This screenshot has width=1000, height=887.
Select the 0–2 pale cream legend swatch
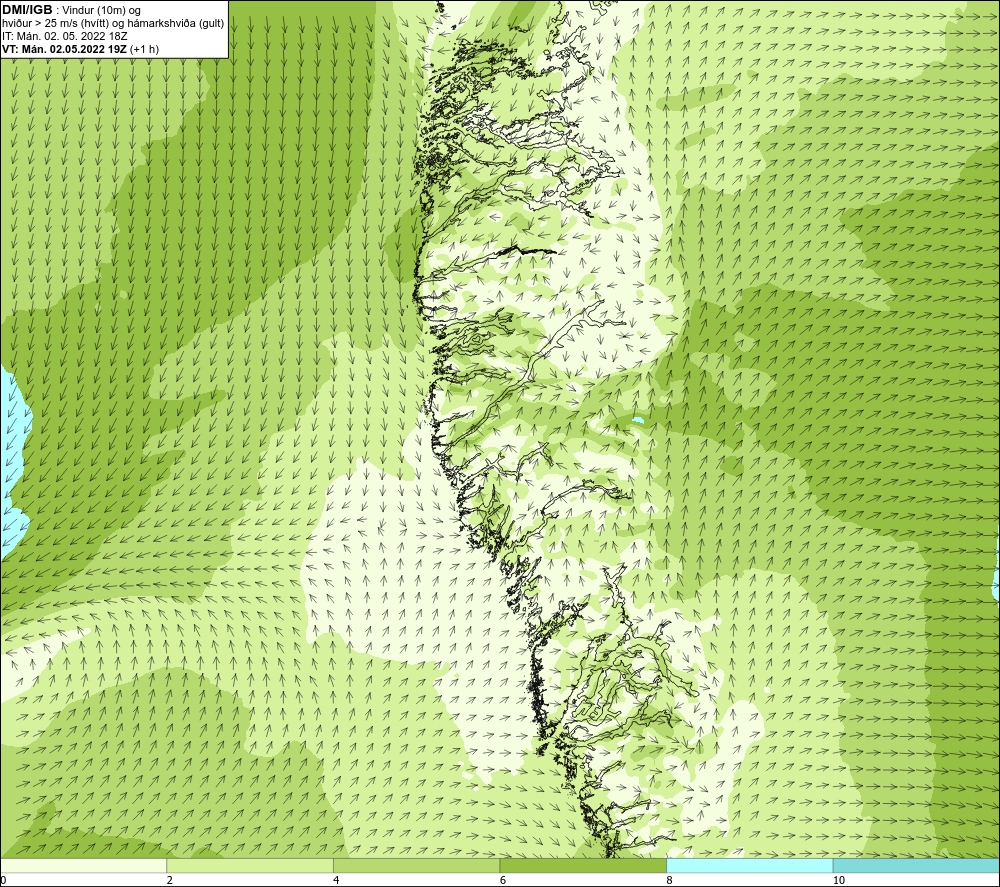point(84,865)
